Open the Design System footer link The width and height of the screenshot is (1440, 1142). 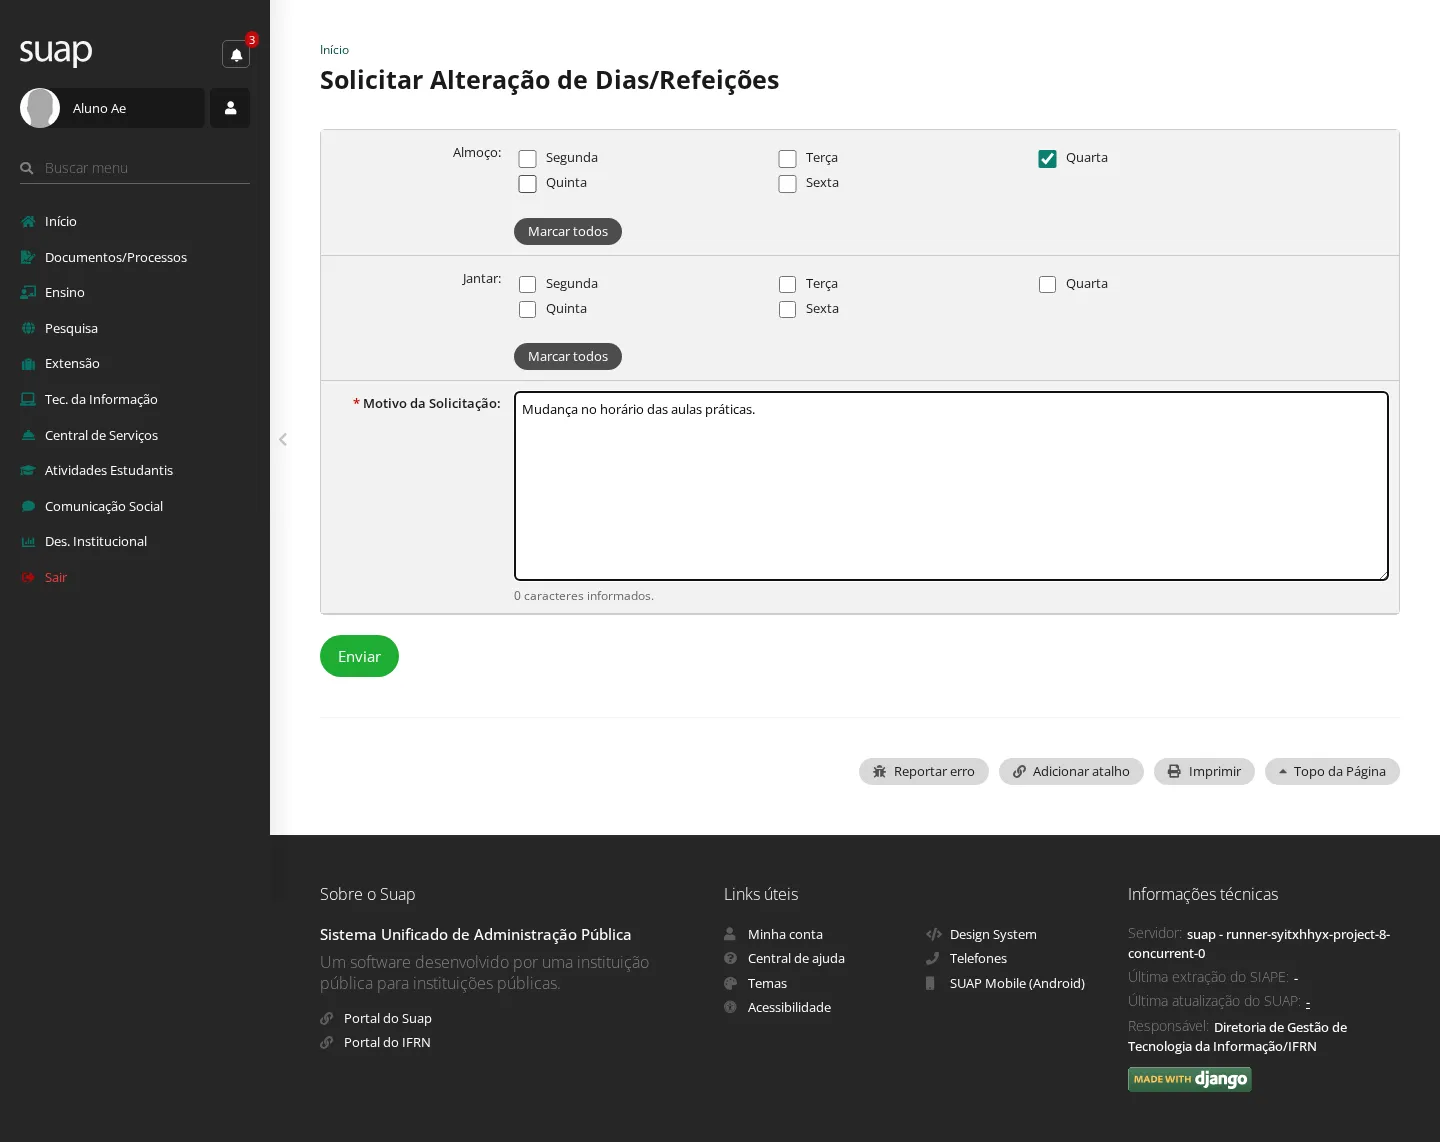pos(993,934)
